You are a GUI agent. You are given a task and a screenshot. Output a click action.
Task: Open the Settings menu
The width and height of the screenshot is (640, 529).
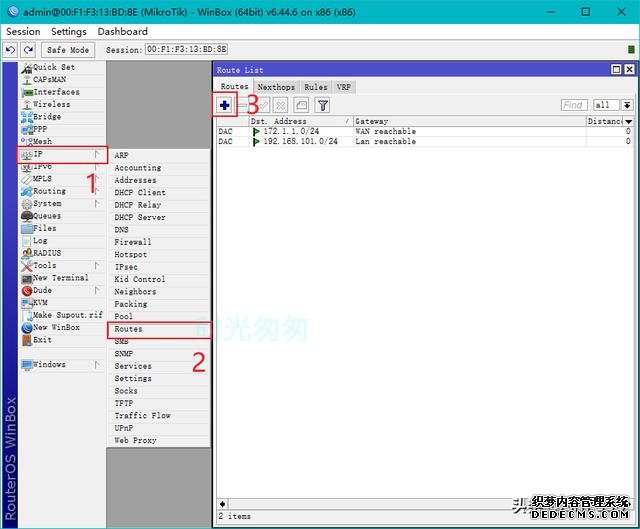click(69, 31)
